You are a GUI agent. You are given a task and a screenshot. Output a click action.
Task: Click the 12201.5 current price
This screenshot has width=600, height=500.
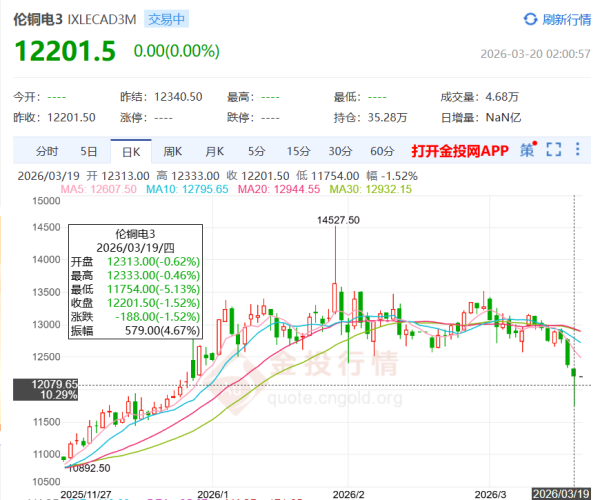65,50
